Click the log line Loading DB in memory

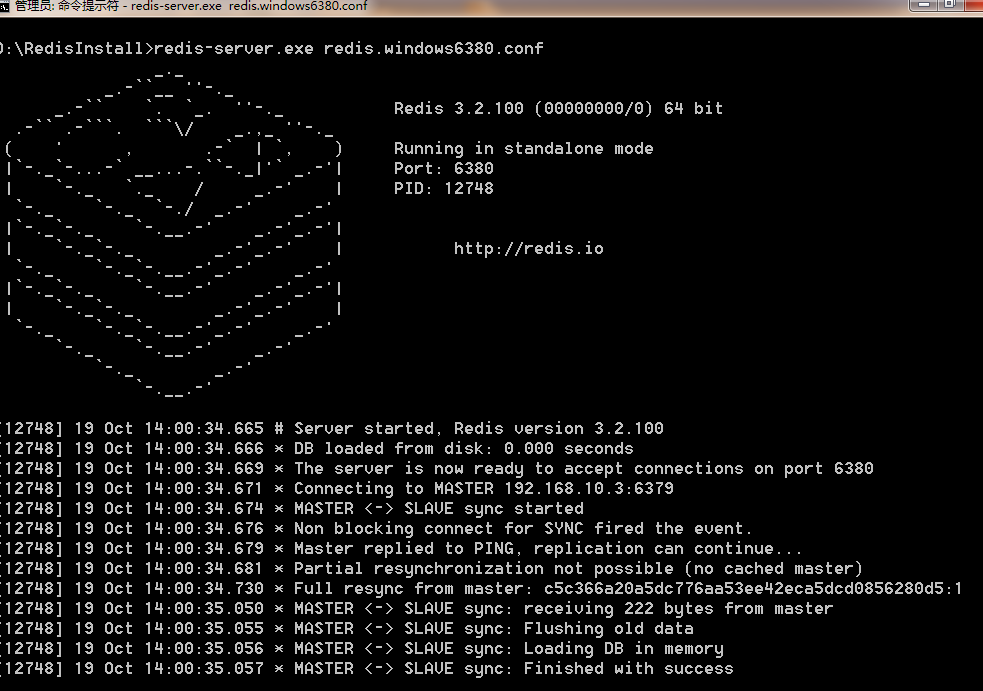click(x=362, y=649)
